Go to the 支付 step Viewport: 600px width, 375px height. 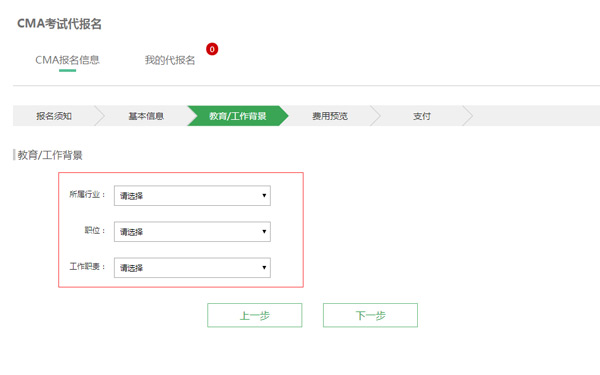pos(422,116)
